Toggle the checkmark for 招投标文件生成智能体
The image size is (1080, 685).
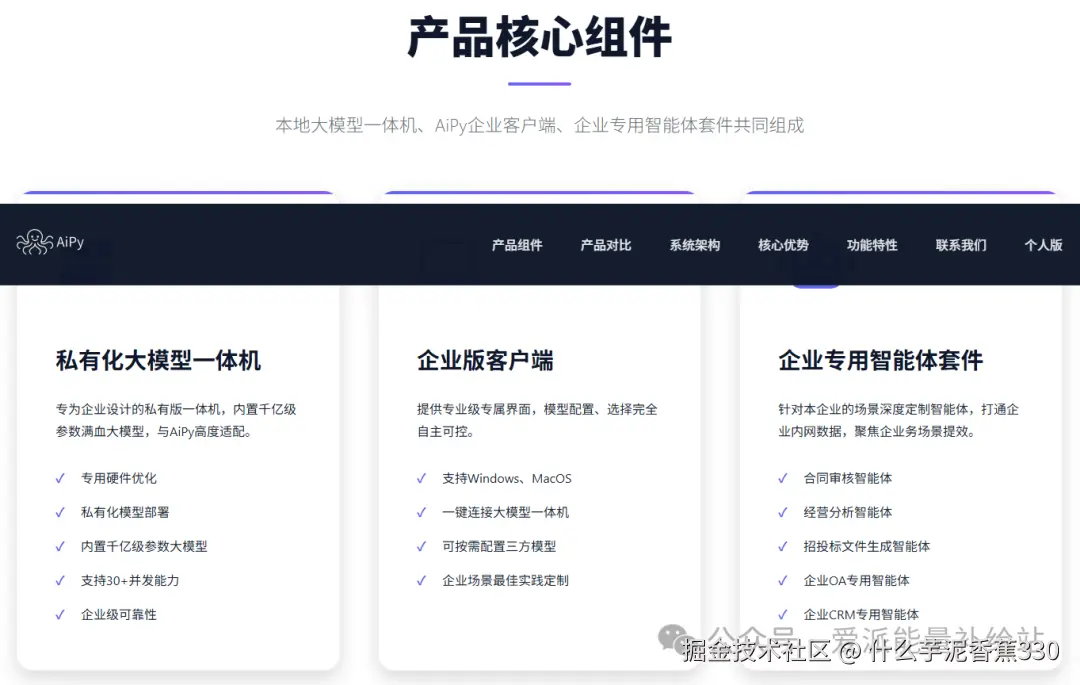783,546
